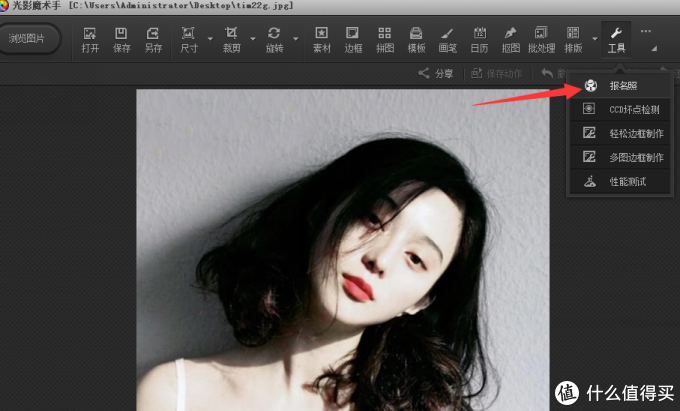
Task: Expand the 排版 dropdown arrow
Action: point(595,39)
